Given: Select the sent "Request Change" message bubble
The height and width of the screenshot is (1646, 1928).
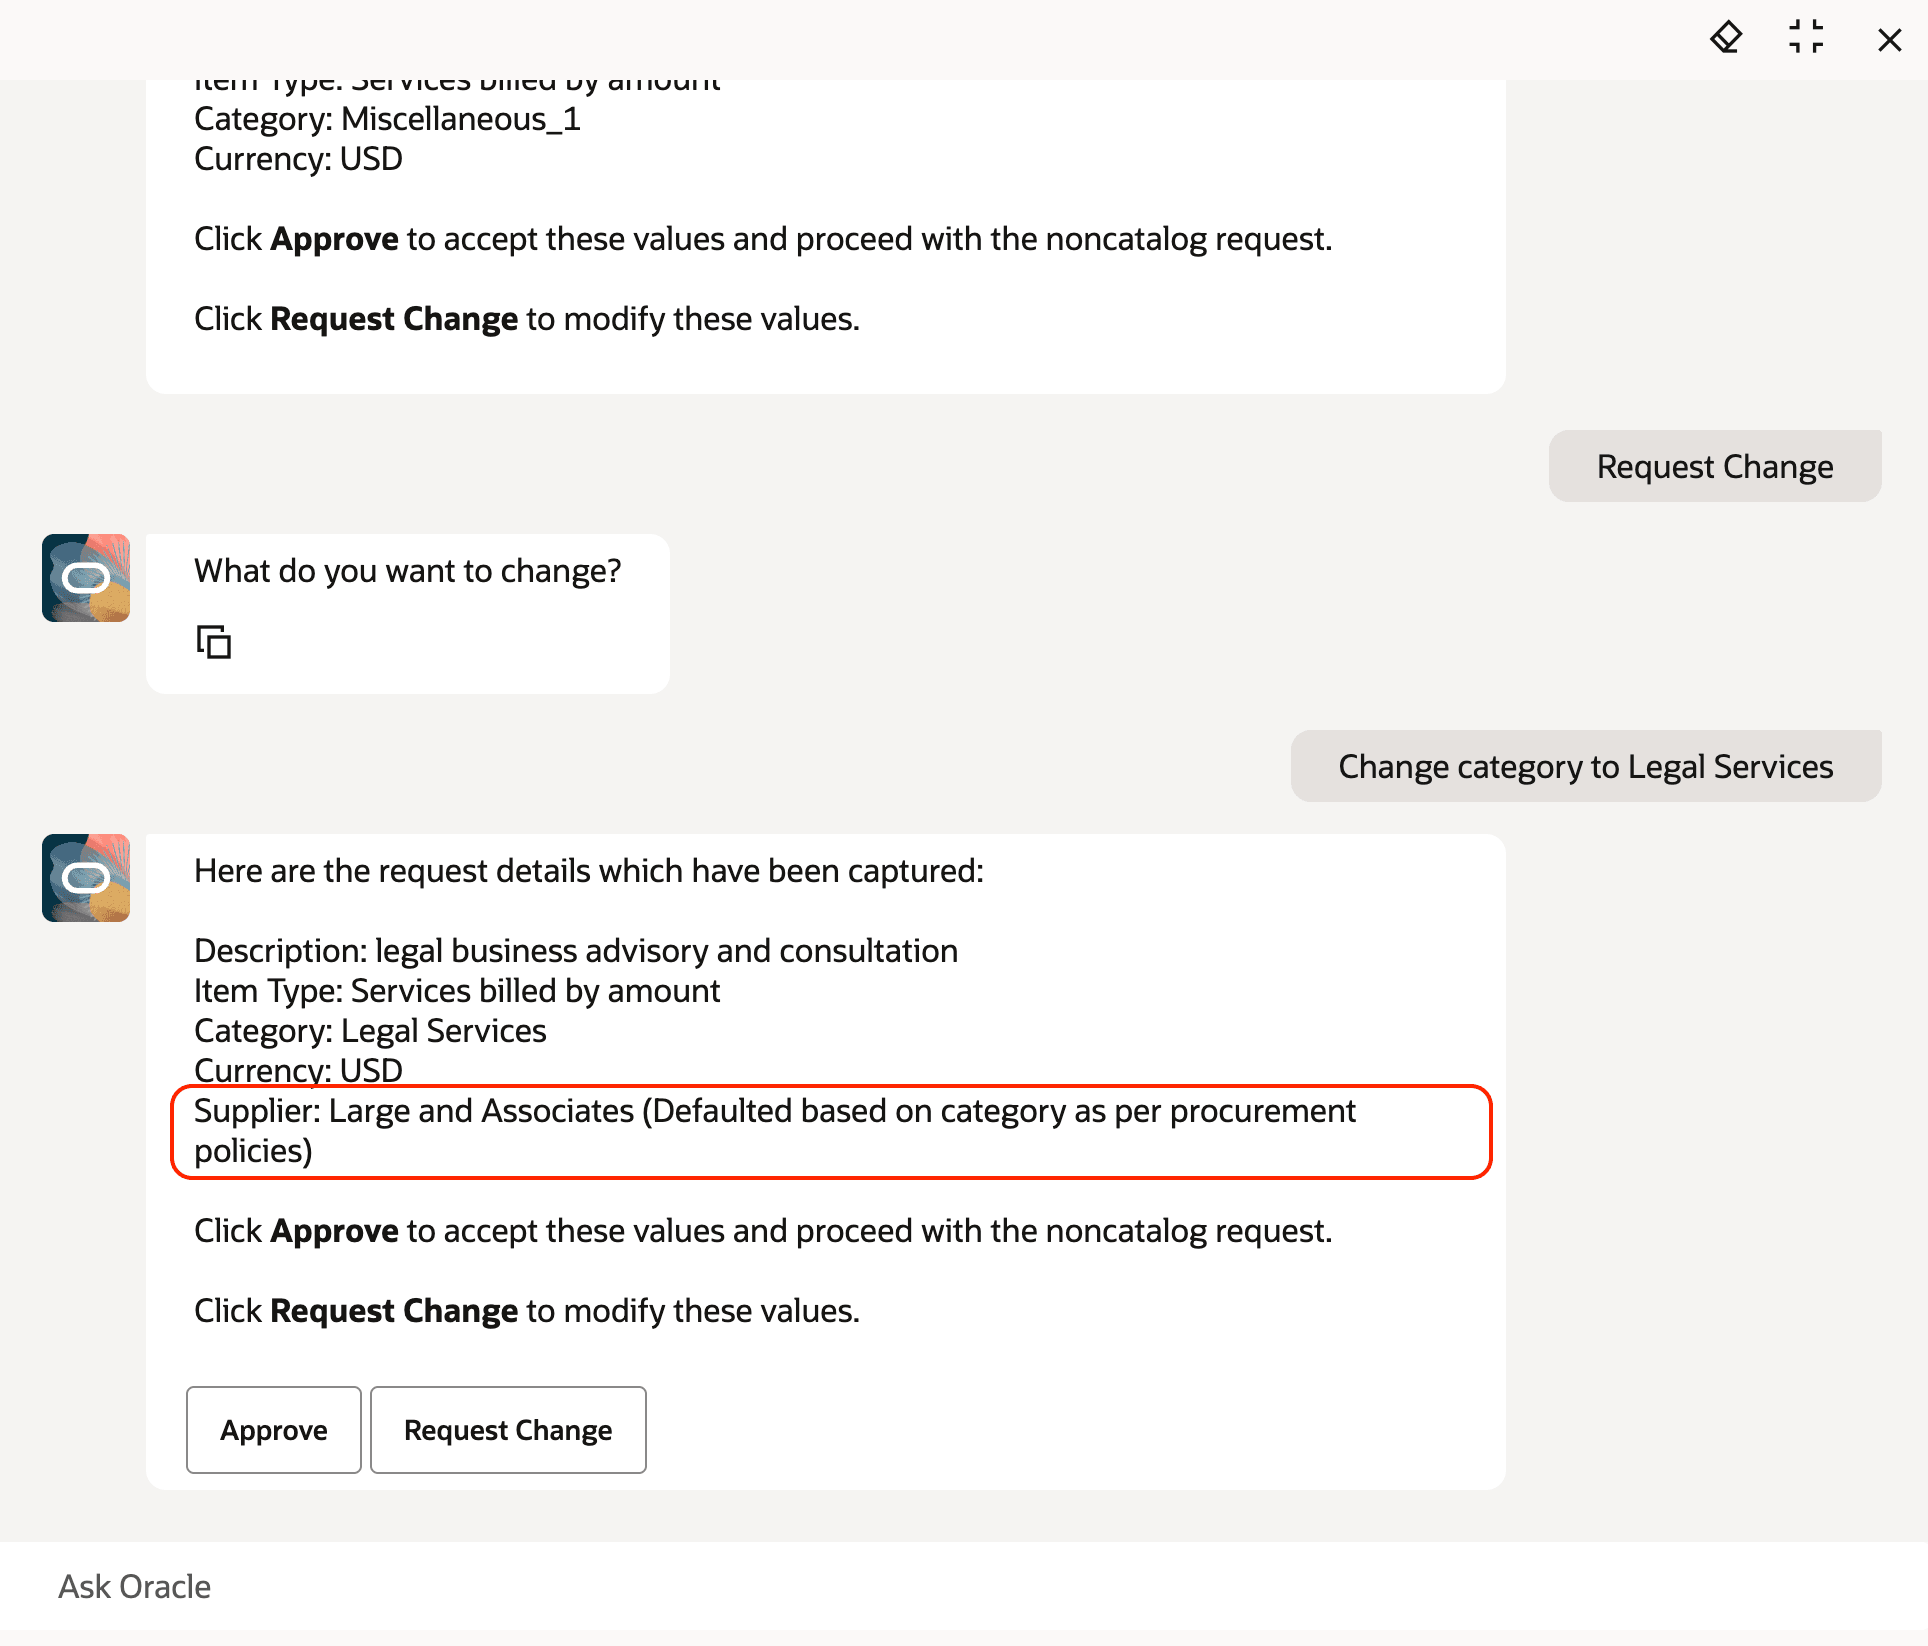Looking at the screenshot, I should [1715, 466].
